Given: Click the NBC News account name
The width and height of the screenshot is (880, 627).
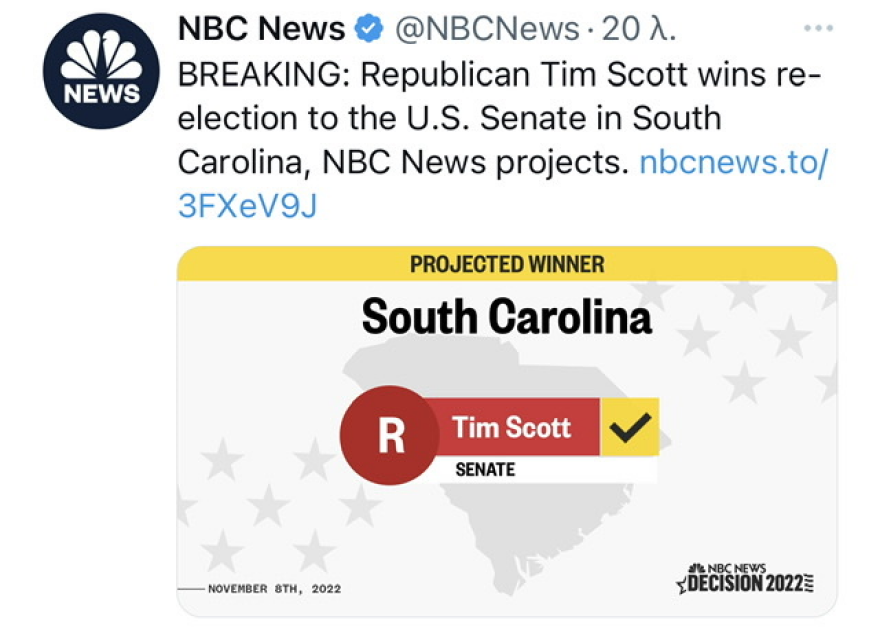Looking at the screenshot, I should coord(262,30).
